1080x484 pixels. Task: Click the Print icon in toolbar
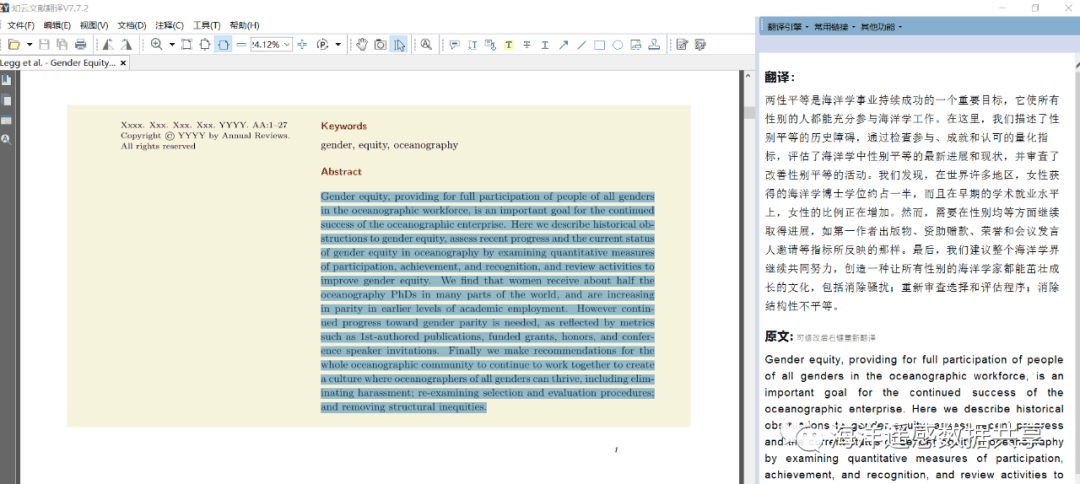[80, 44]
